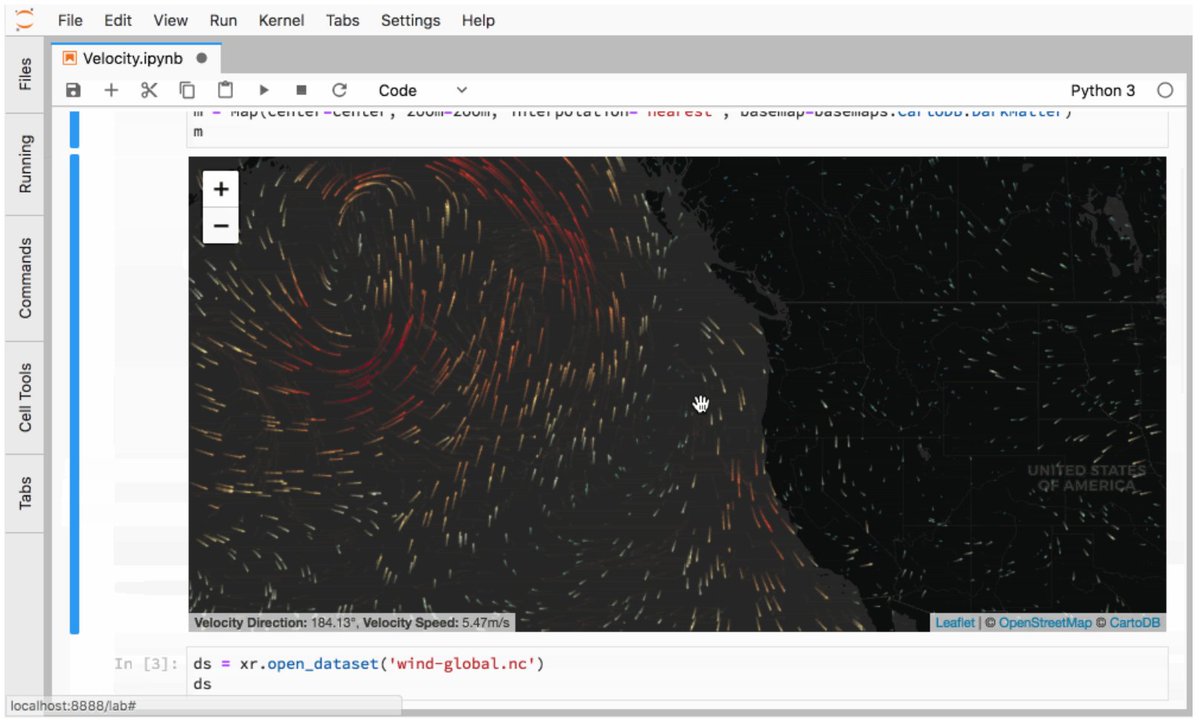This screenshot has height=722, width=1200.
Task: Open the View menu
Action: click(x=171, y=20)
